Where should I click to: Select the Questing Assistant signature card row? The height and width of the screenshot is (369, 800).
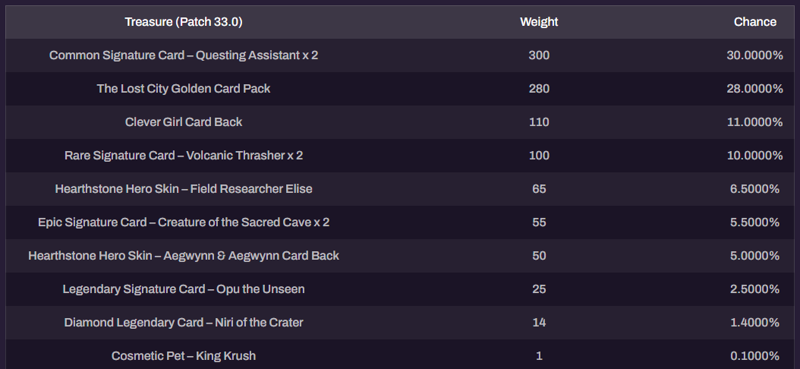400,55
